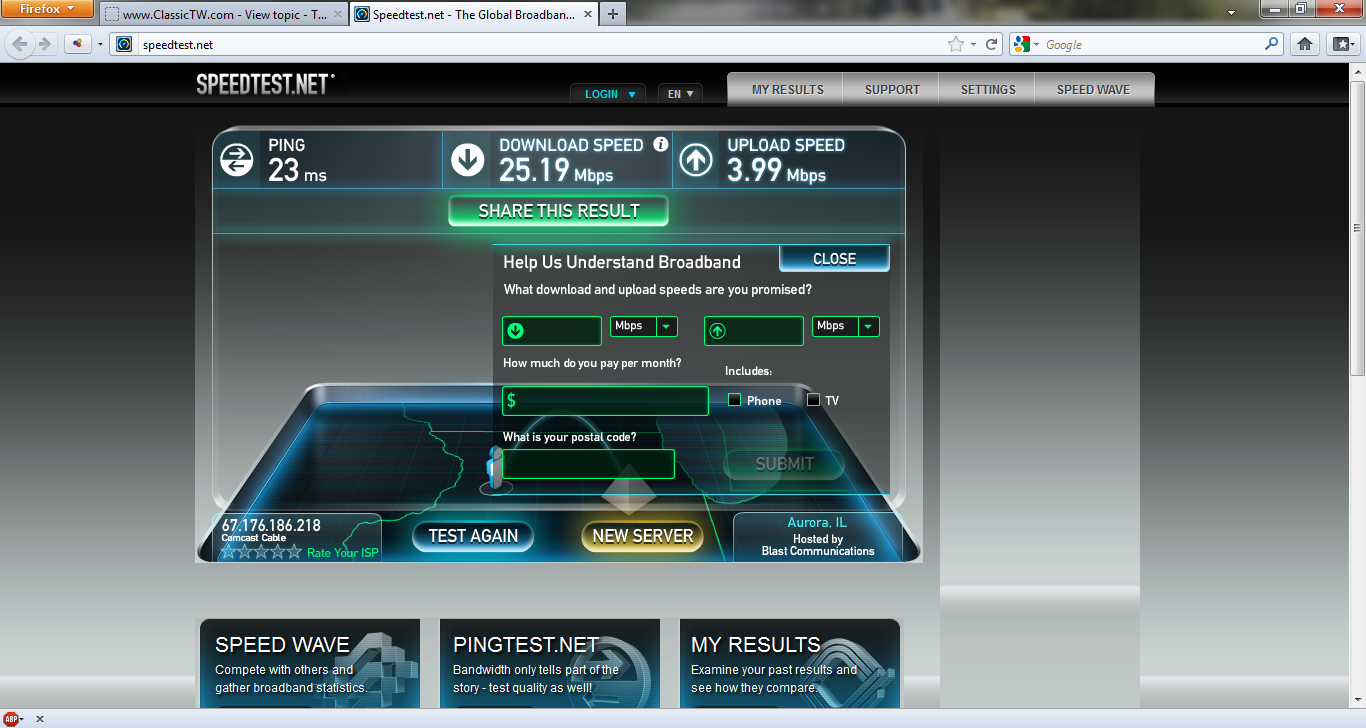Reload the Speedtest.net page
This screenshot has height=728, width=1366.
[992, 44]
